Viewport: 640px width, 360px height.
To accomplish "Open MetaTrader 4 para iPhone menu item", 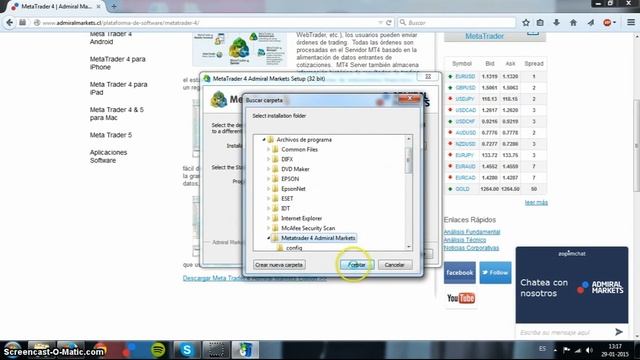I will point(118,63).
